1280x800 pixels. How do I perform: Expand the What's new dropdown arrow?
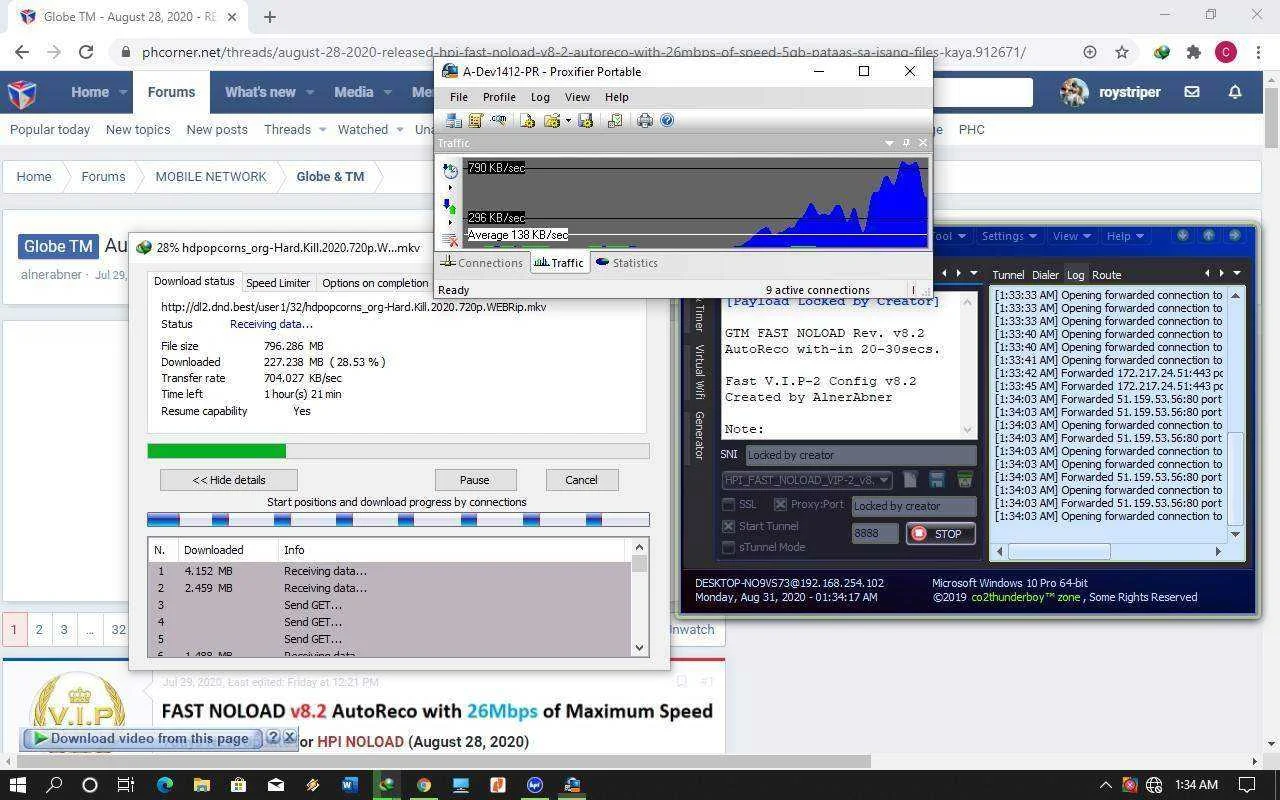coord(310,92)
